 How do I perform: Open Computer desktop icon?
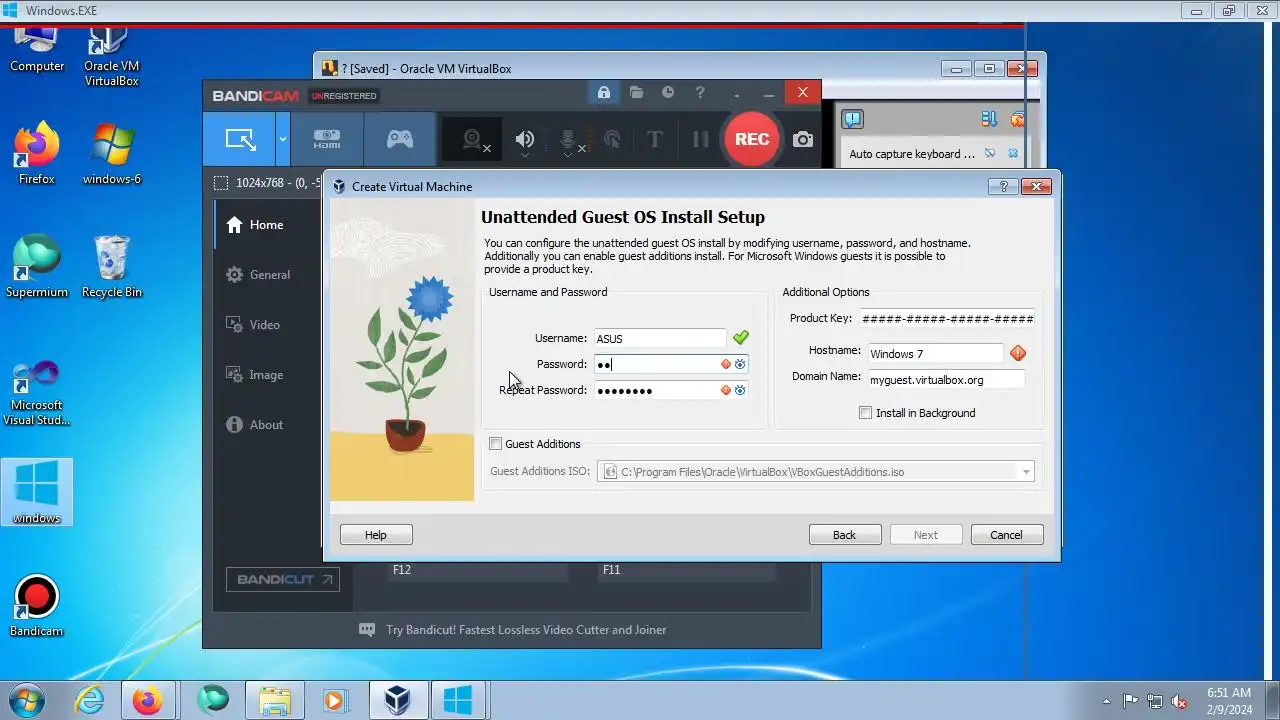(37, 50)
